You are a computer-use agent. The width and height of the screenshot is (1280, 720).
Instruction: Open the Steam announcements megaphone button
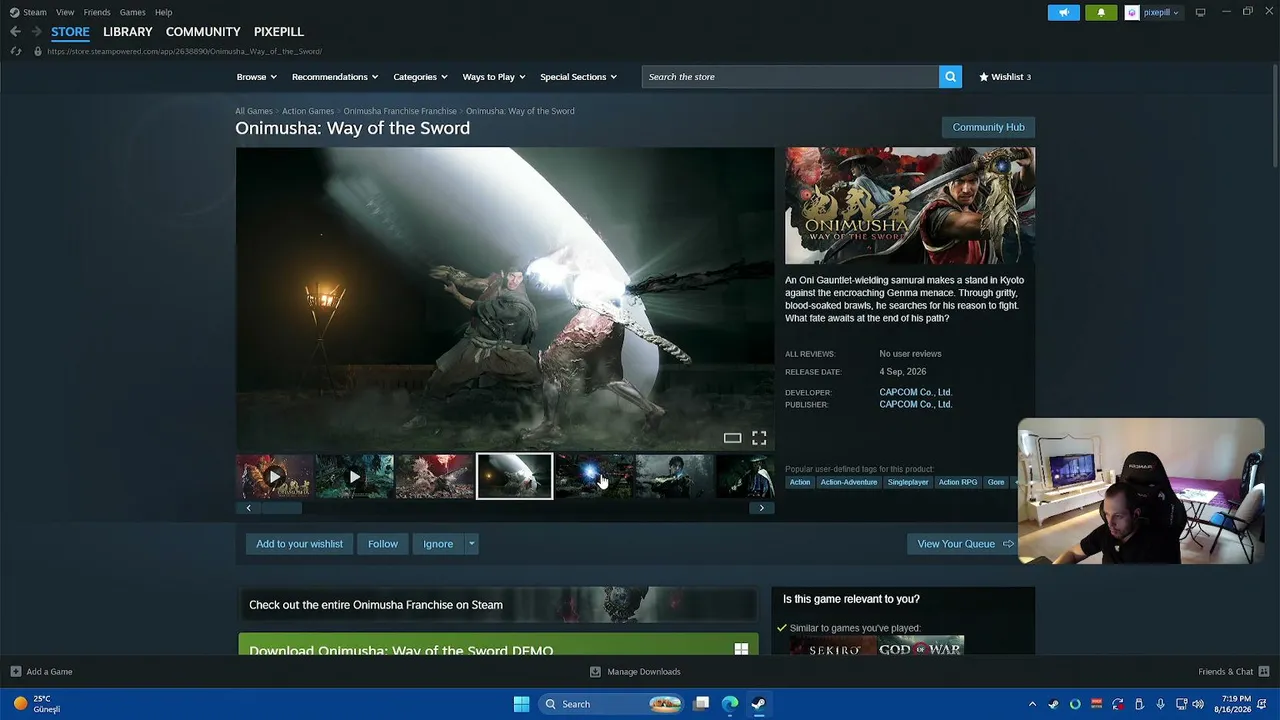click(x=1064, y=12)
